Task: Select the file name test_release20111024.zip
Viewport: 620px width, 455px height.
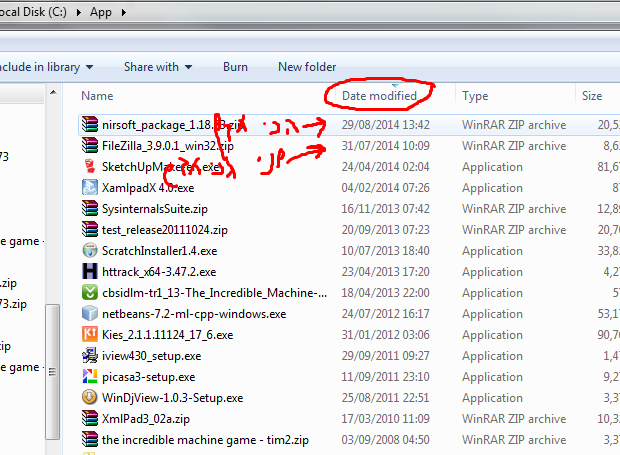Action: (164, 230)
